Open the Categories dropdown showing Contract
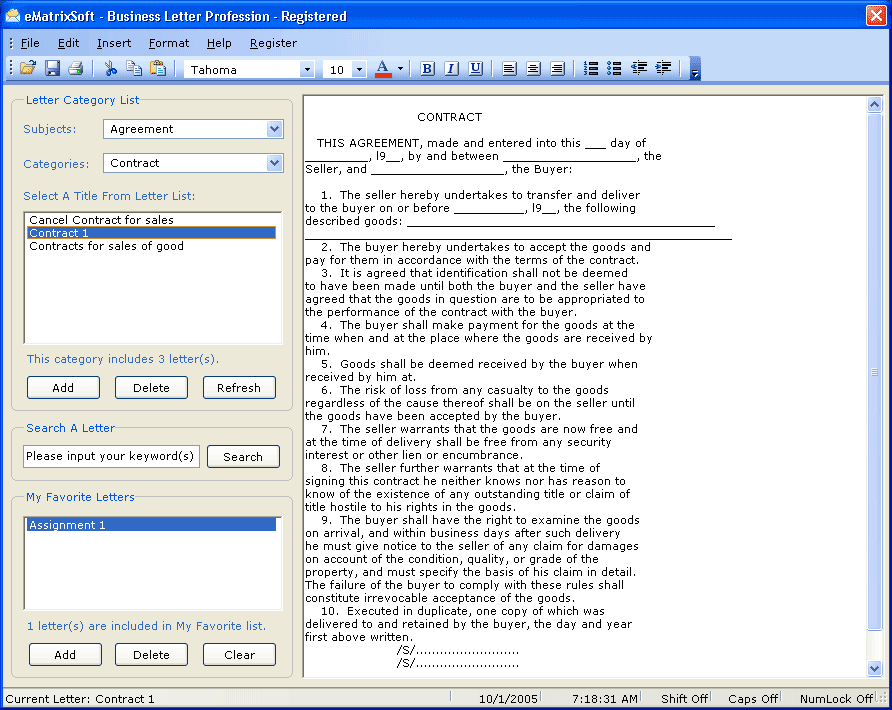Screen dimensions: 892x710 (272, 163)
